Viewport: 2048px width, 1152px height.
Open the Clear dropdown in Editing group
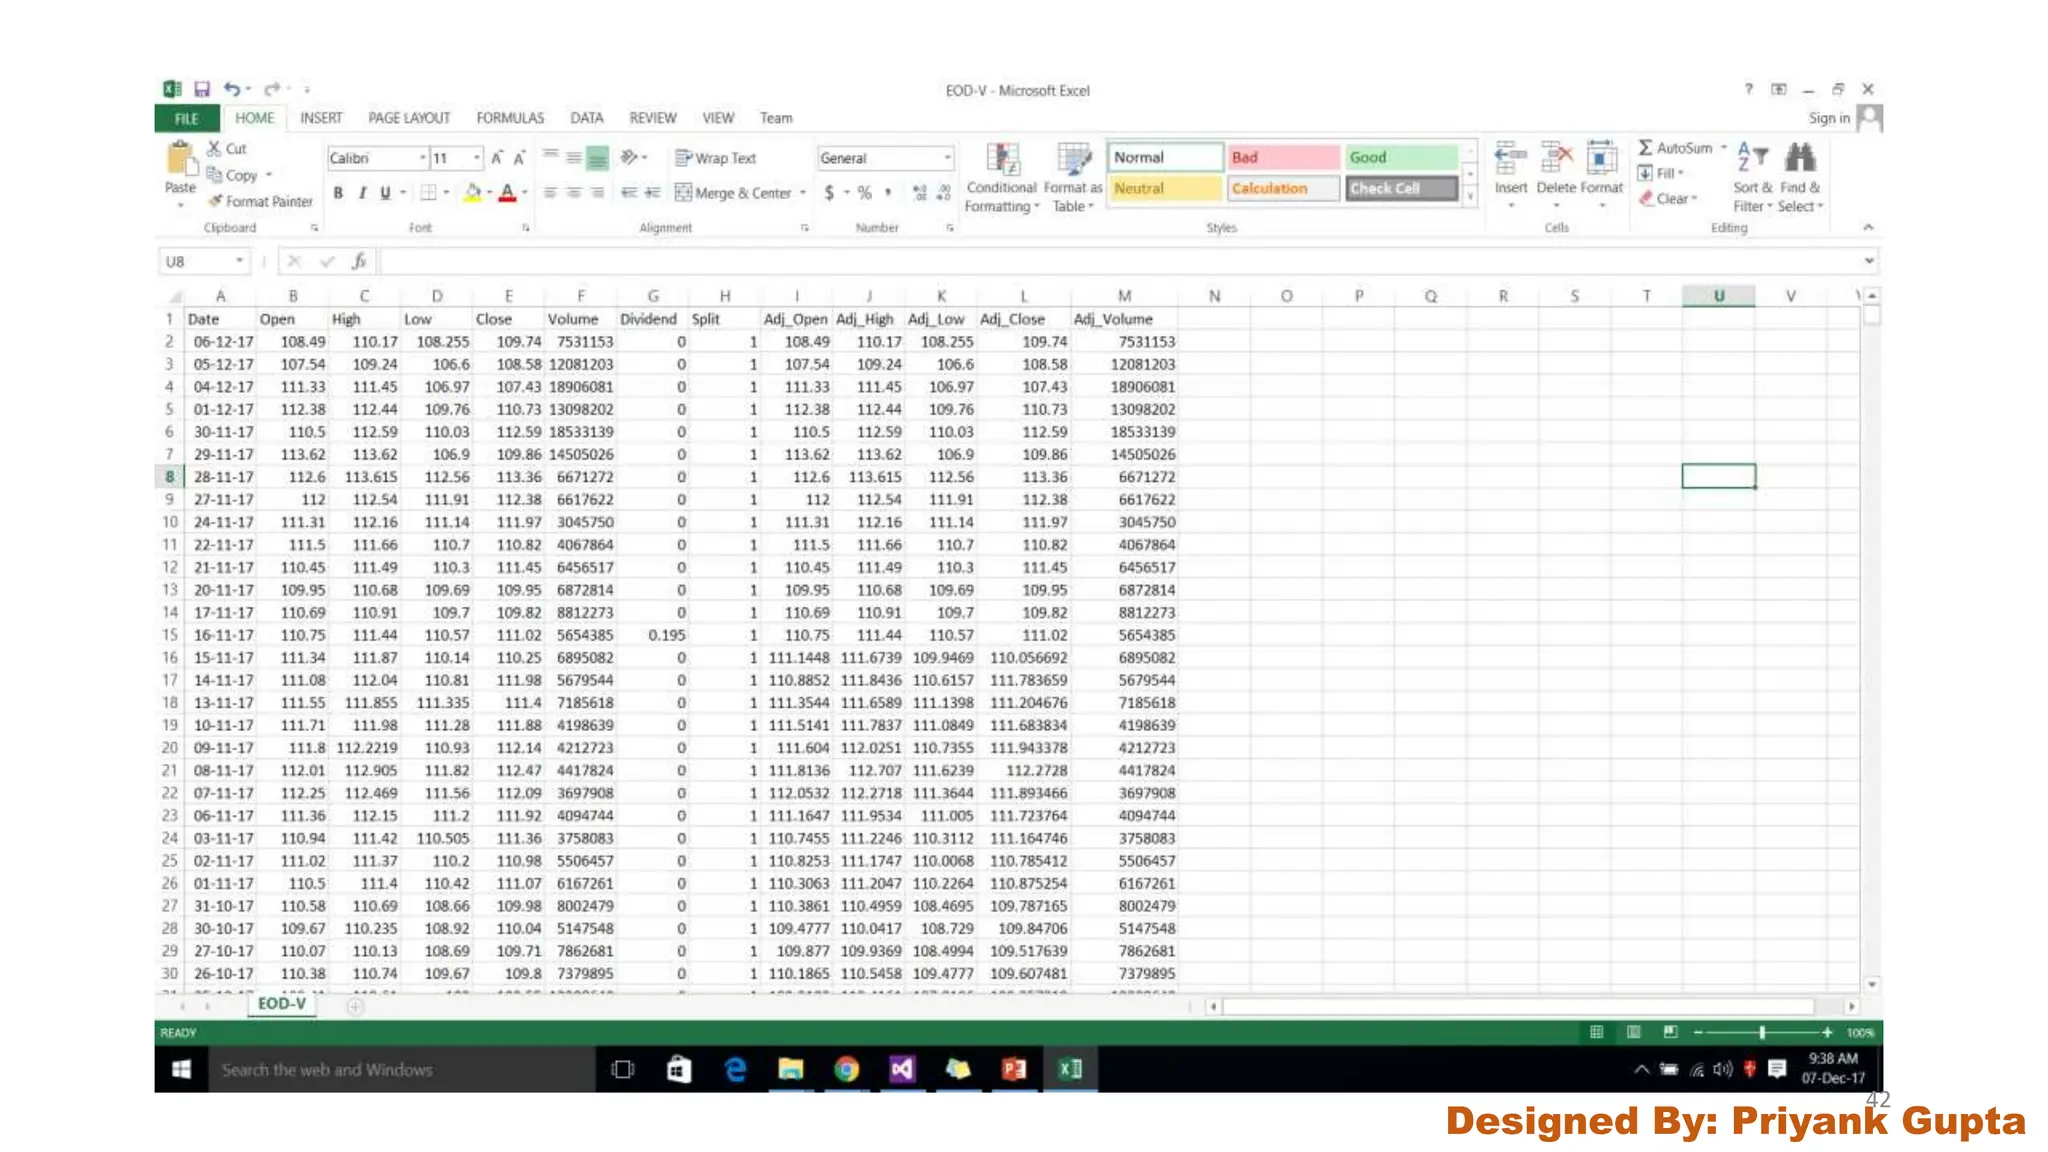coord(1668,199)
